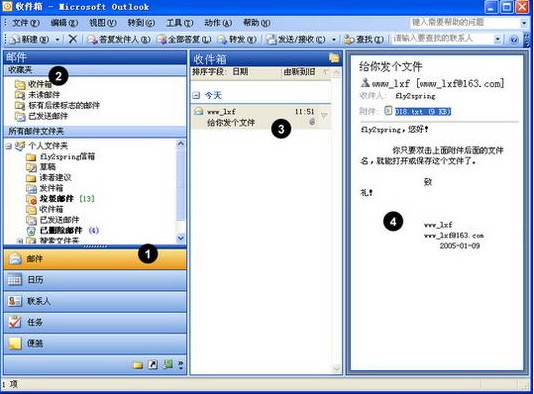The width and height of the screenshot is (534, 394).
Task: Select Inbox (收件箱) in Favorites
Action: click(x=33, y=84)
